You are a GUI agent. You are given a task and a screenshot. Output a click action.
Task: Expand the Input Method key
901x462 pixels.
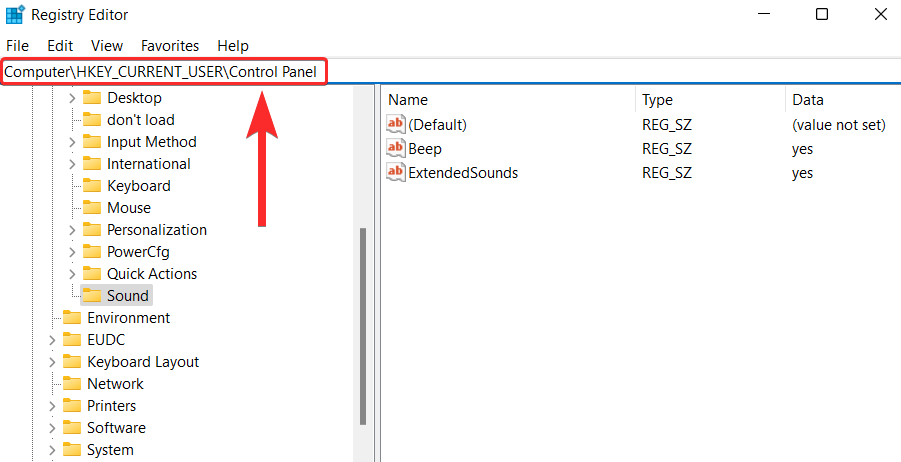pyautogui.click(x=72, y=142)
